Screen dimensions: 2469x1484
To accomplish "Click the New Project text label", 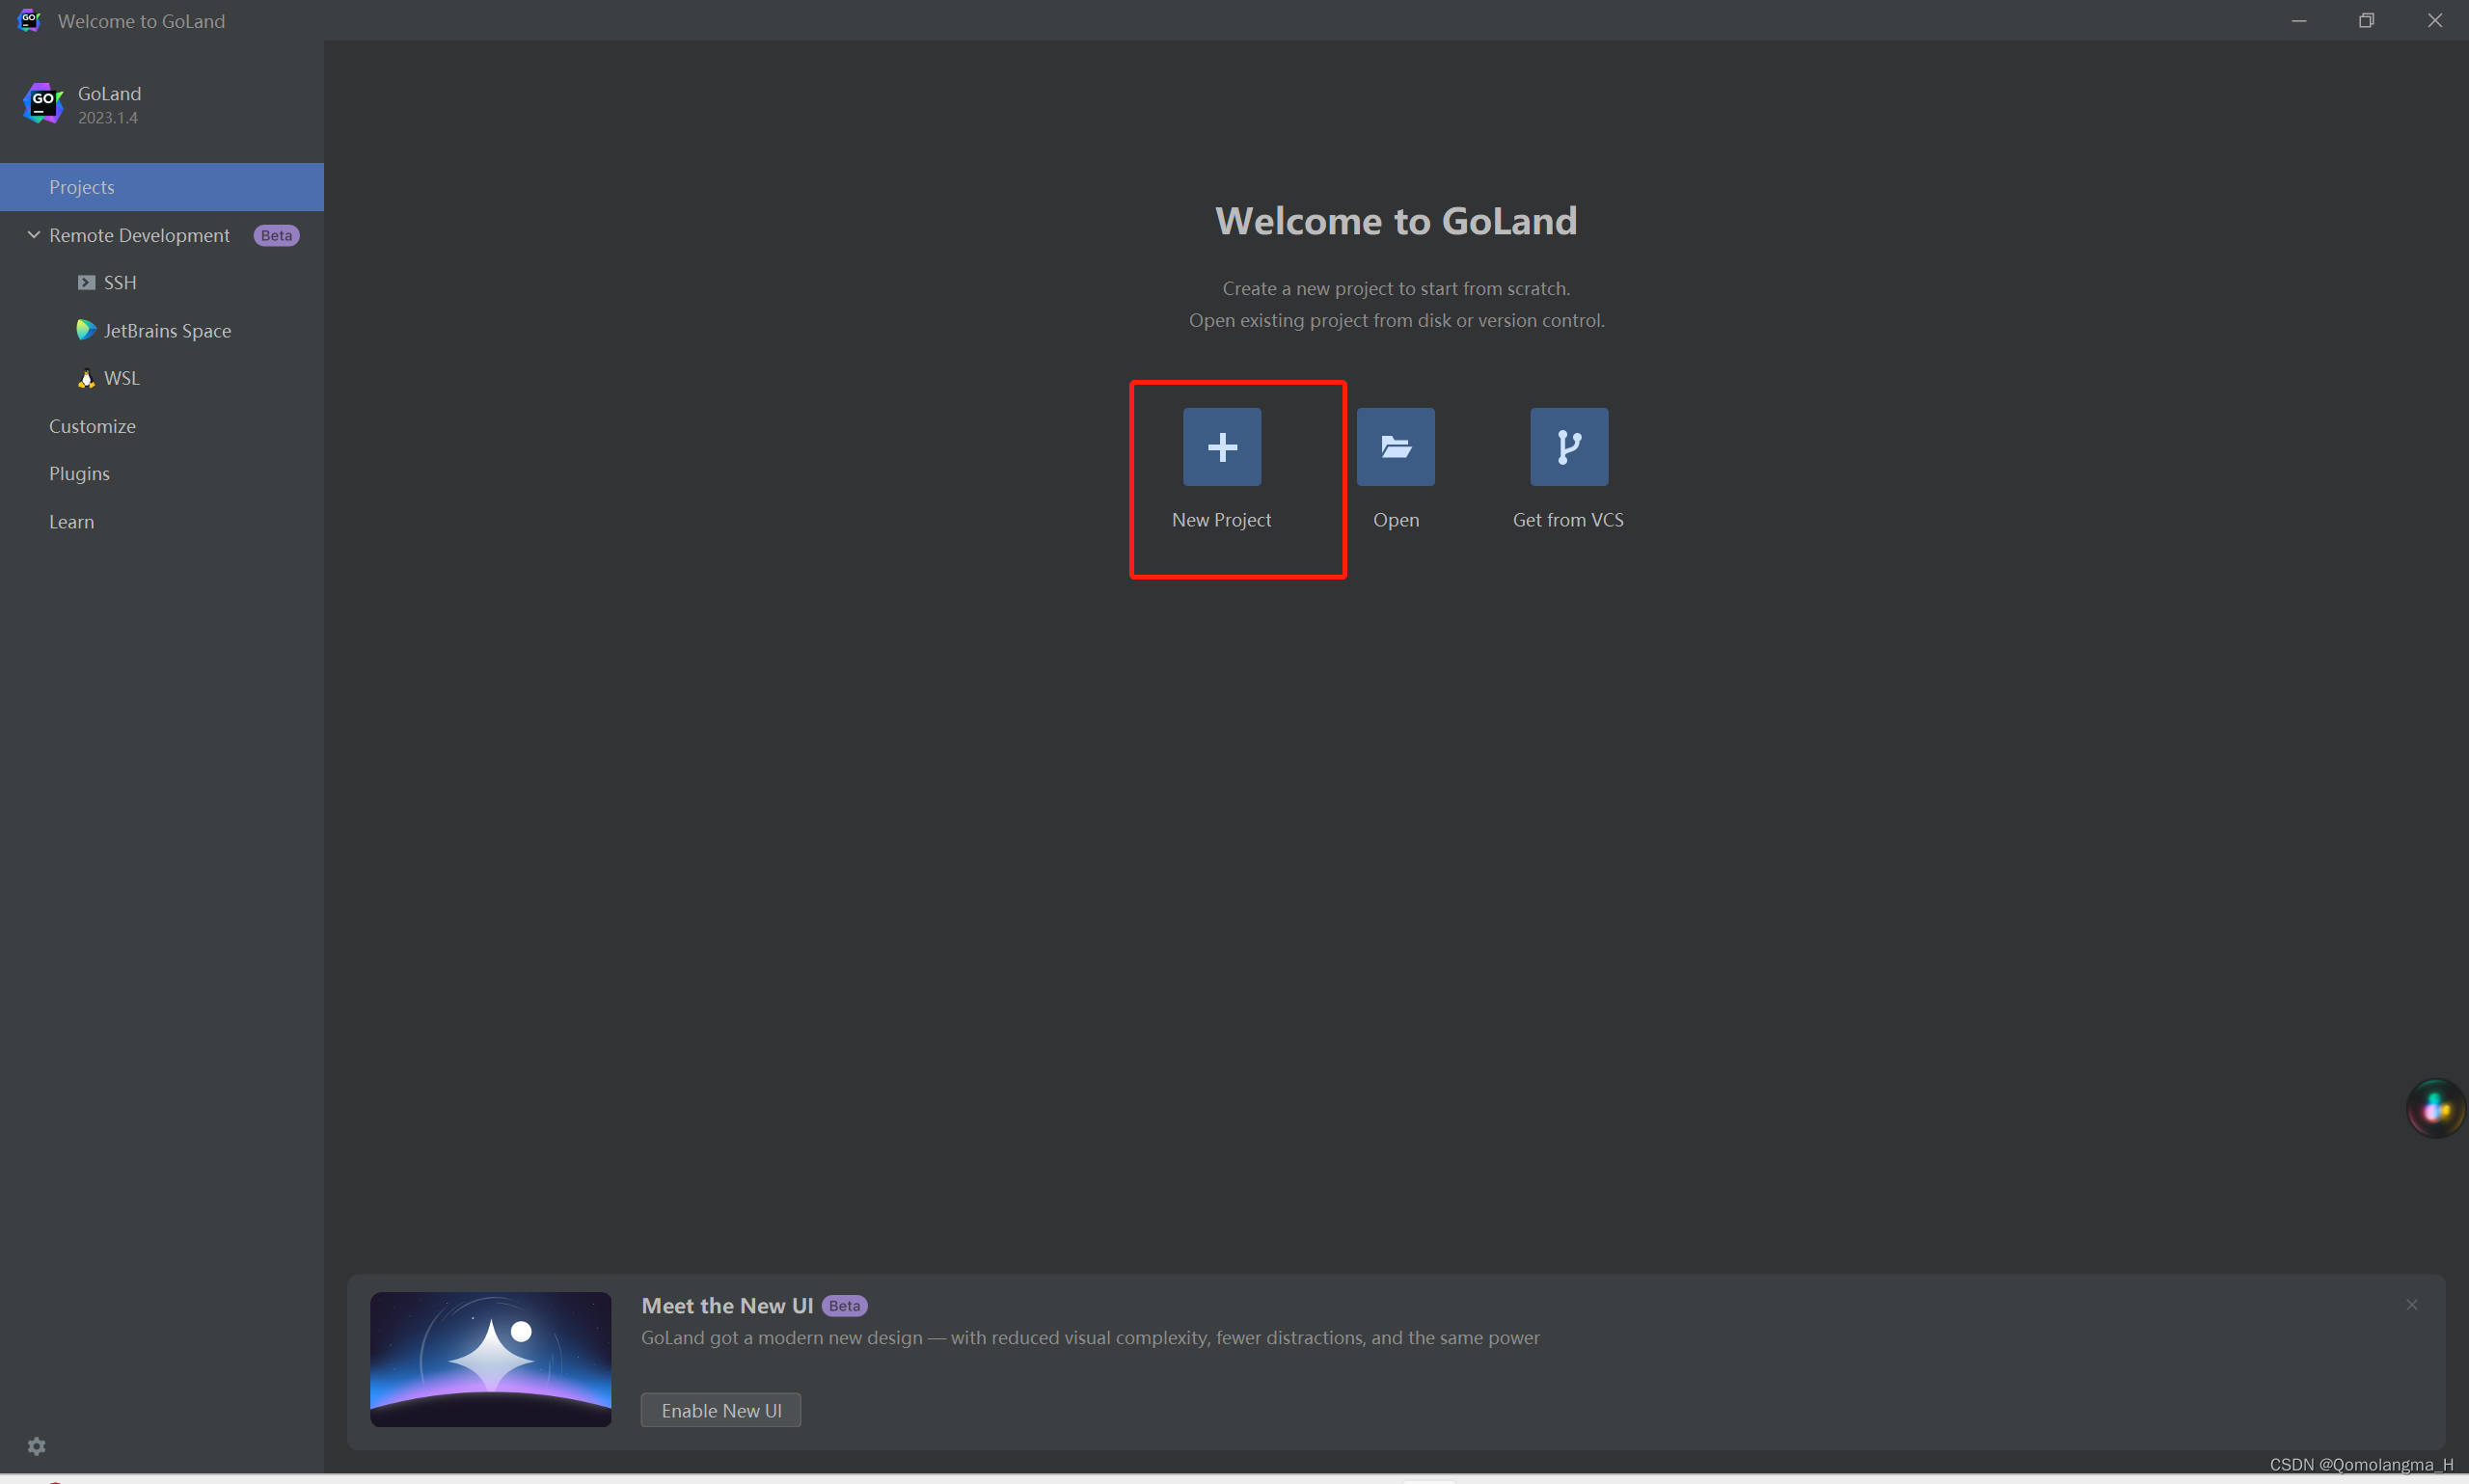I will point(1221,520).
